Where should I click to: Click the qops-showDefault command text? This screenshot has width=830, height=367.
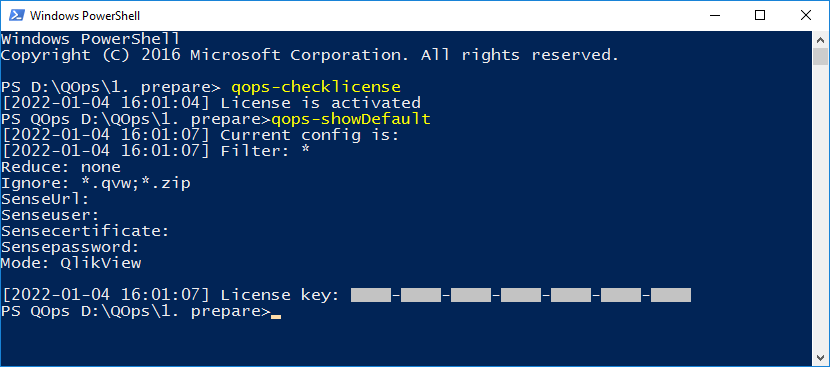point(350,119)
